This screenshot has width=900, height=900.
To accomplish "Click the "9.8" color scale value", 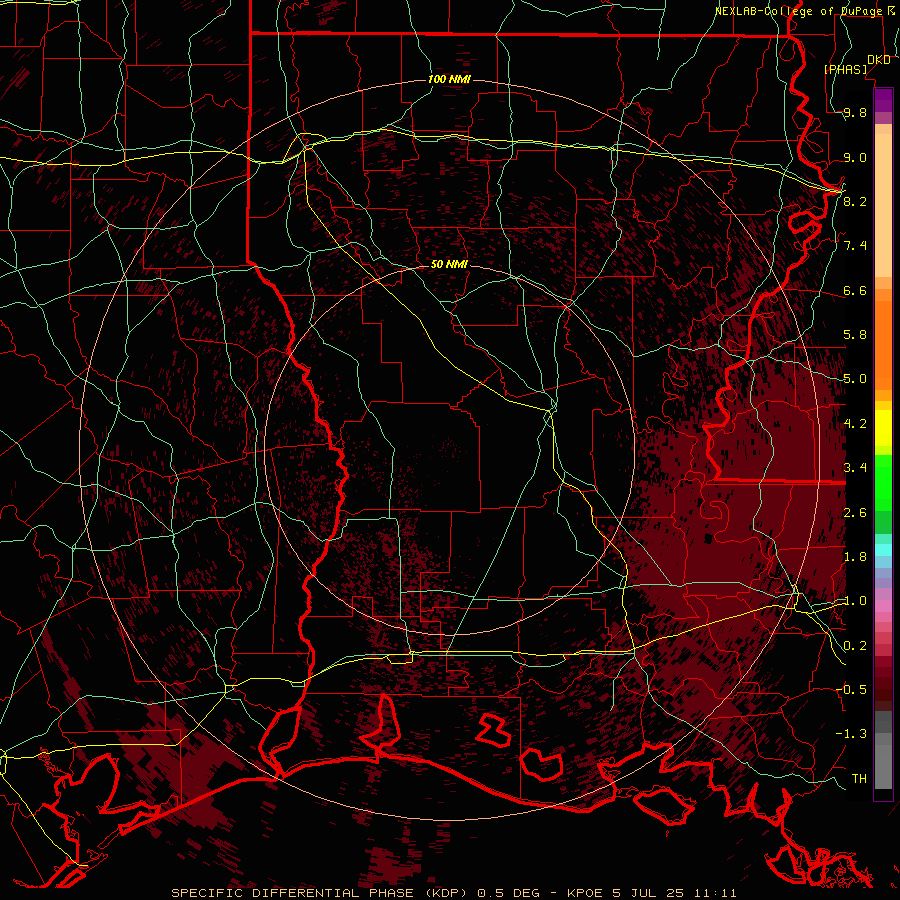I will coord(855,113).
